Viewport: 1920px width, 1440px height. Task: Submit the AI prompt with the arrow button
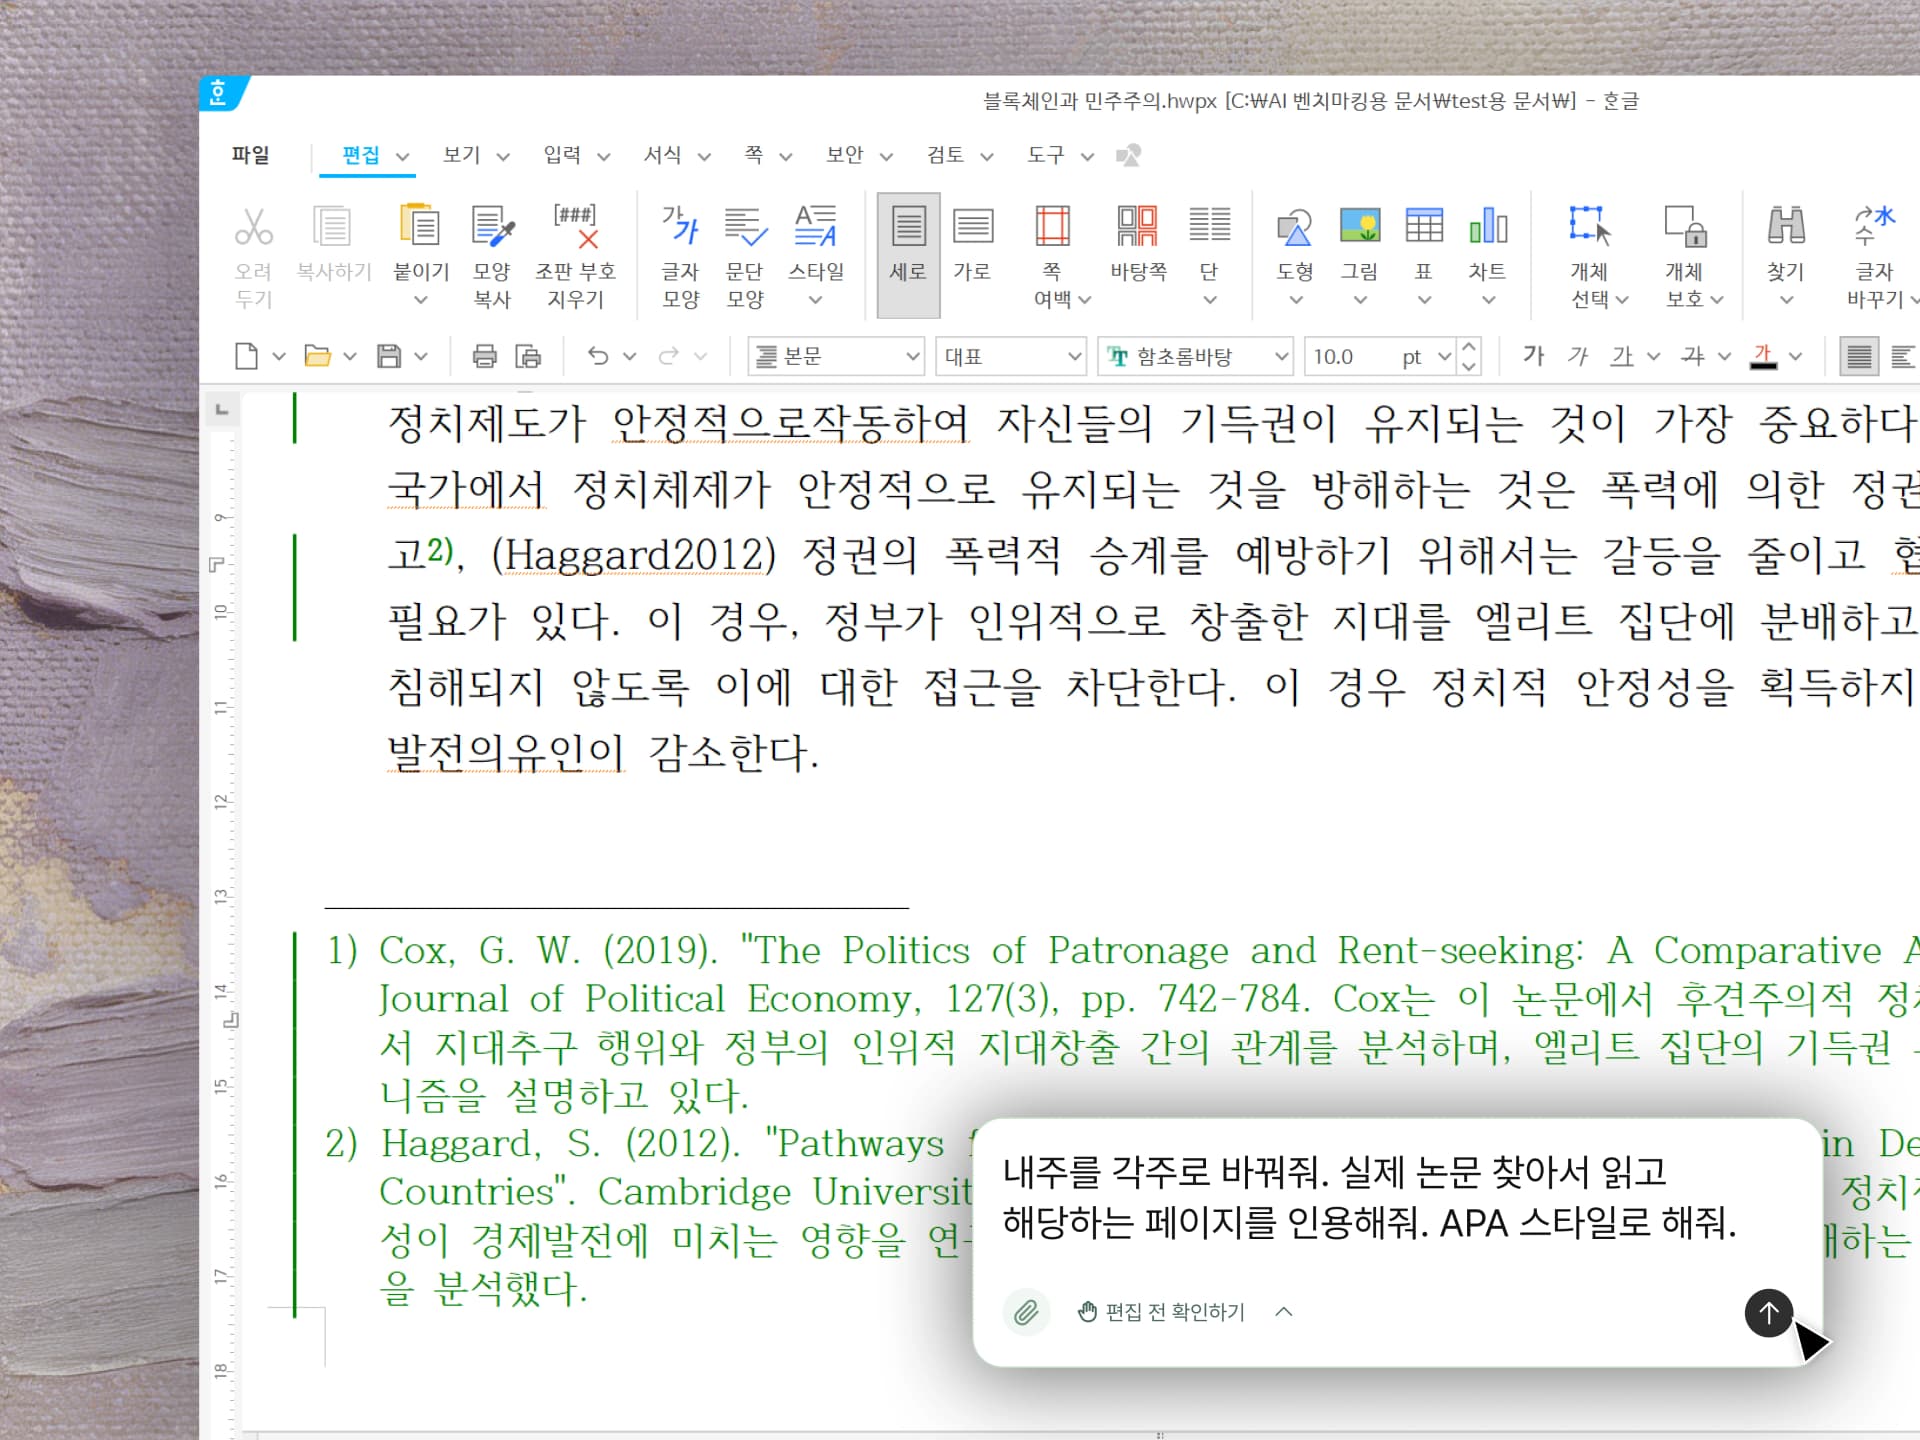click(1768, 1313)
